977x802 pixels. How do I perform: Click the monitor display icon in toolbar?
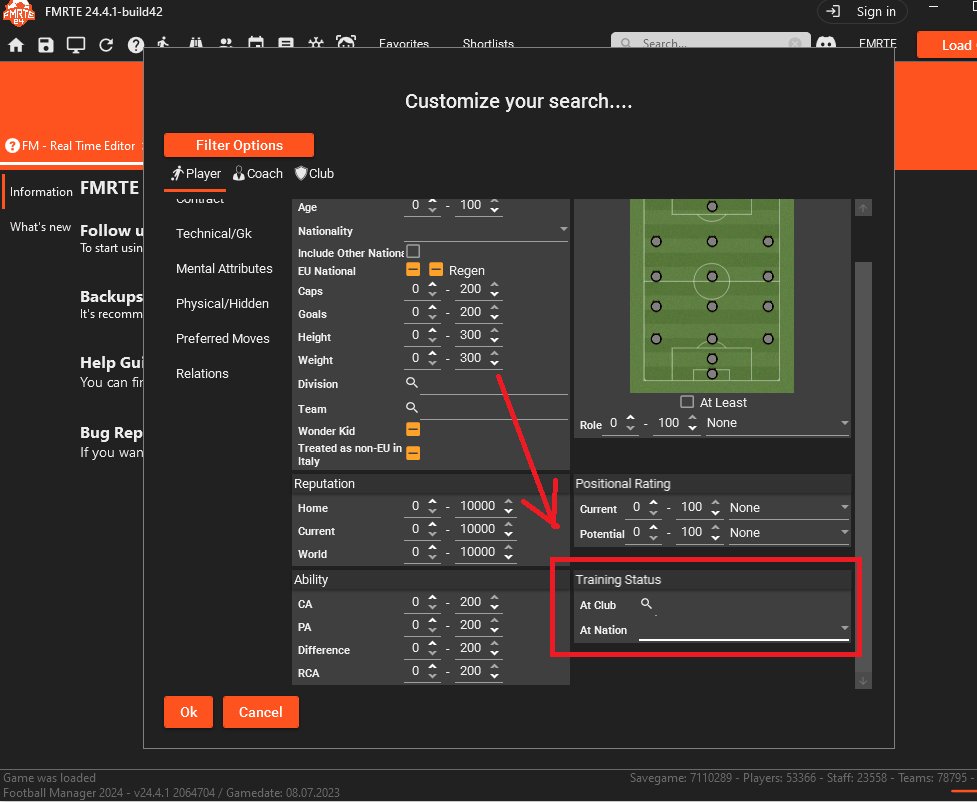[76, 45]
